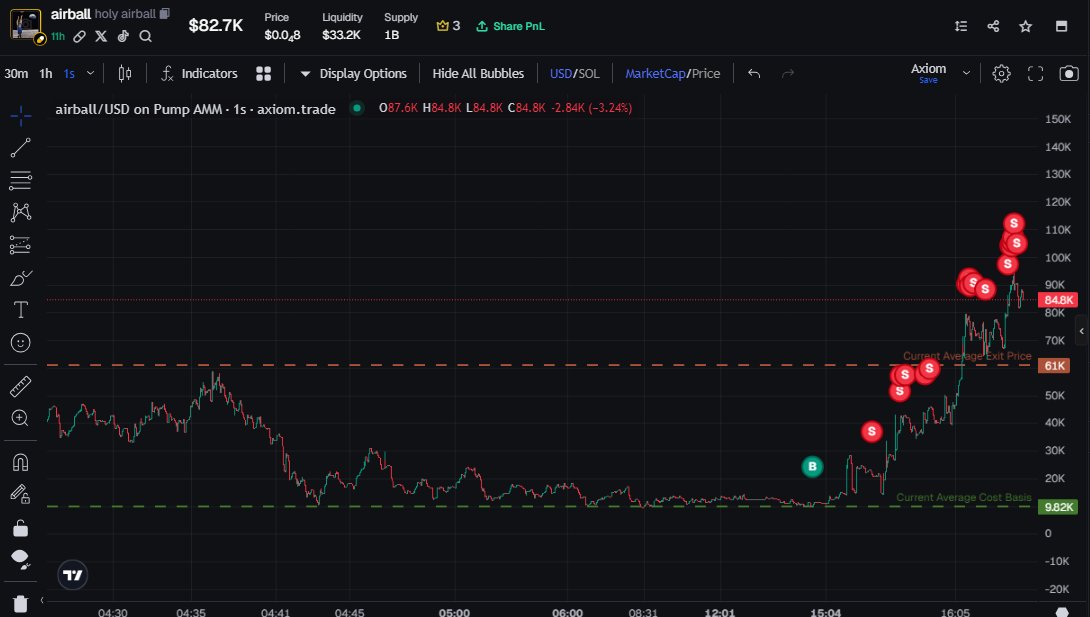Click the airball token avatar image

[26, 25]
